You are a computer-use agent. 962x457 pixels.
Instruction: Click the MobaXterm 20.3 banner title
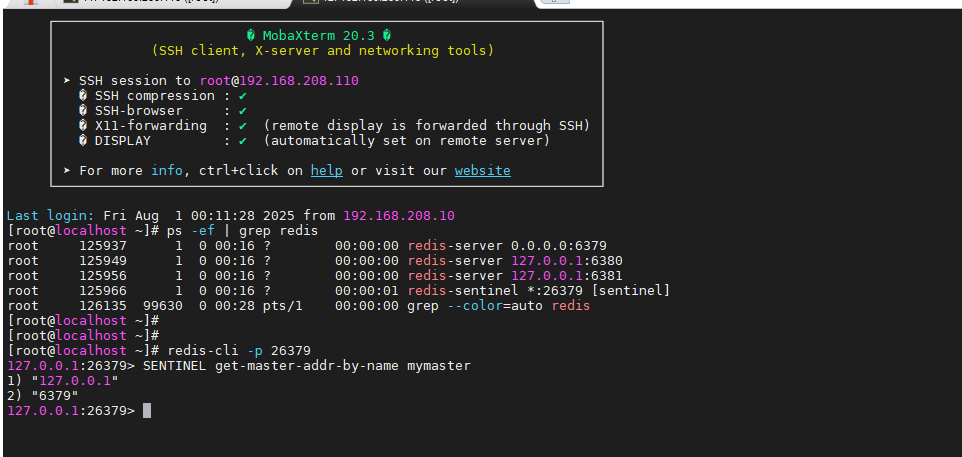(x=318, y=36)
